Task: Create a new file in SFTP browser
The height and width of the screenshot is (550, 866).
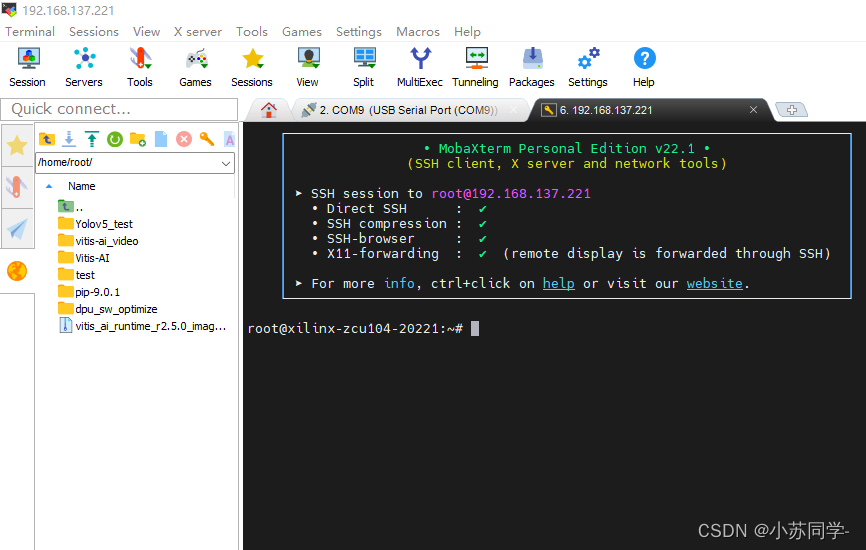Action: click(x=161, y=139)
